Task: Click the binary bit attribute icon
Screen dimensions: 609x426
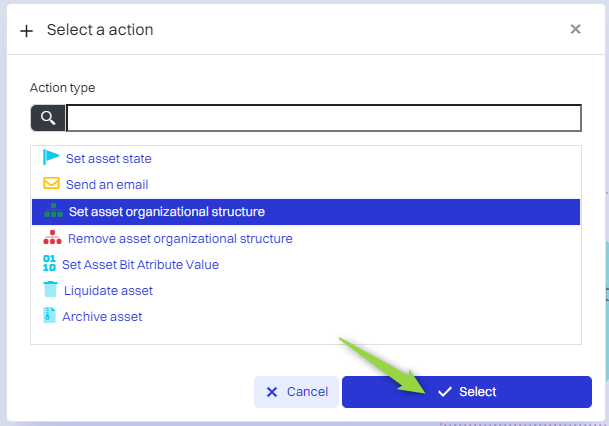Action: (x=49, y=265)
